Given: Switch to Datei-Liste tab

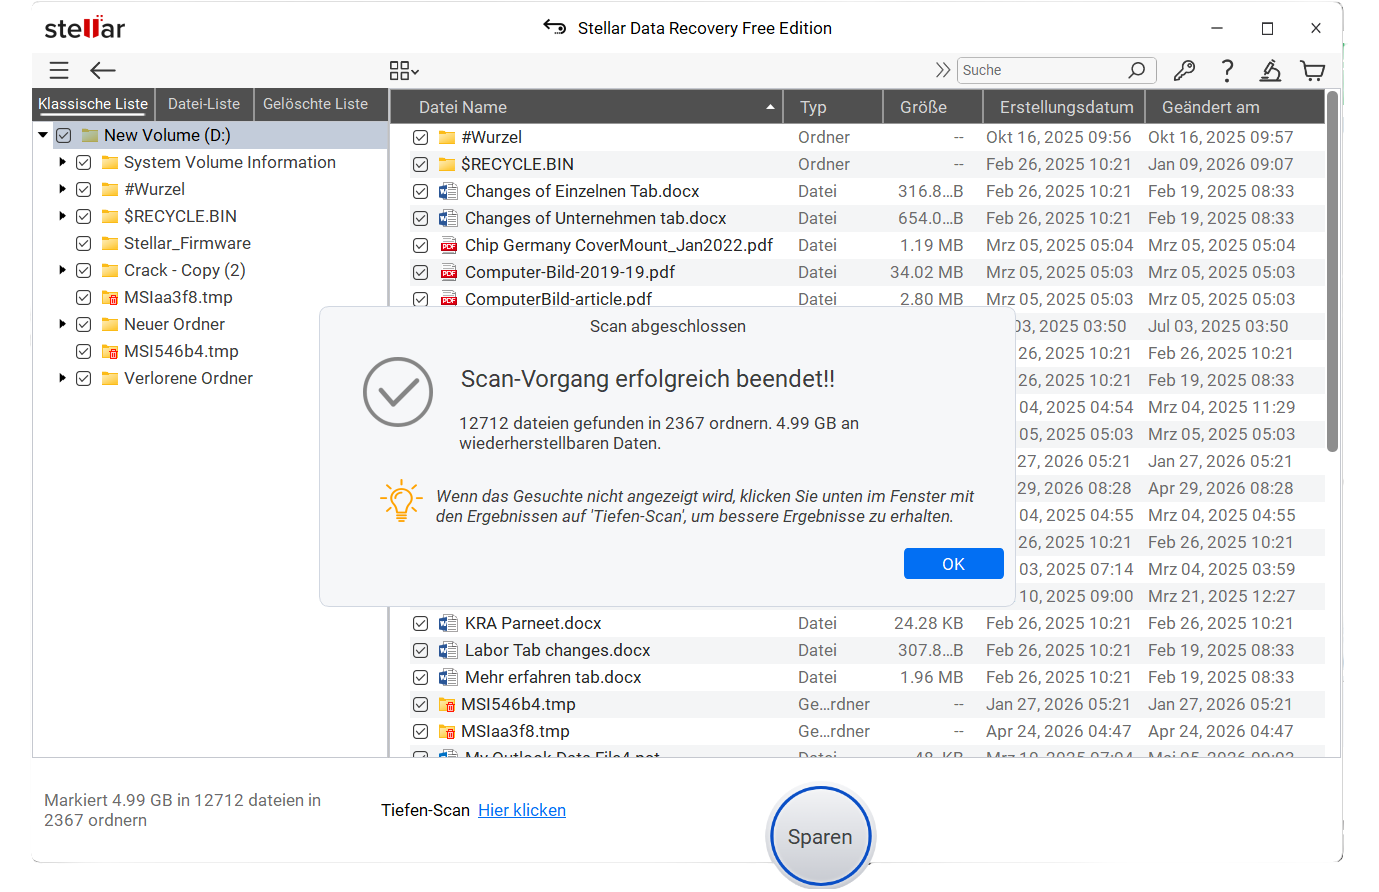Looking at the screenshot, I should tap(204, 104).
